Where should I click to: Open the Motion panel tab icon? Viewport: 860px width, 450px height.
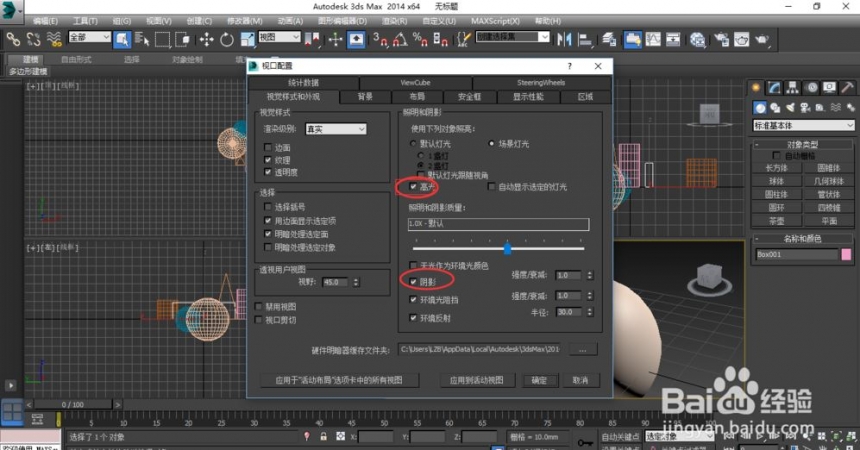[811, 87]
